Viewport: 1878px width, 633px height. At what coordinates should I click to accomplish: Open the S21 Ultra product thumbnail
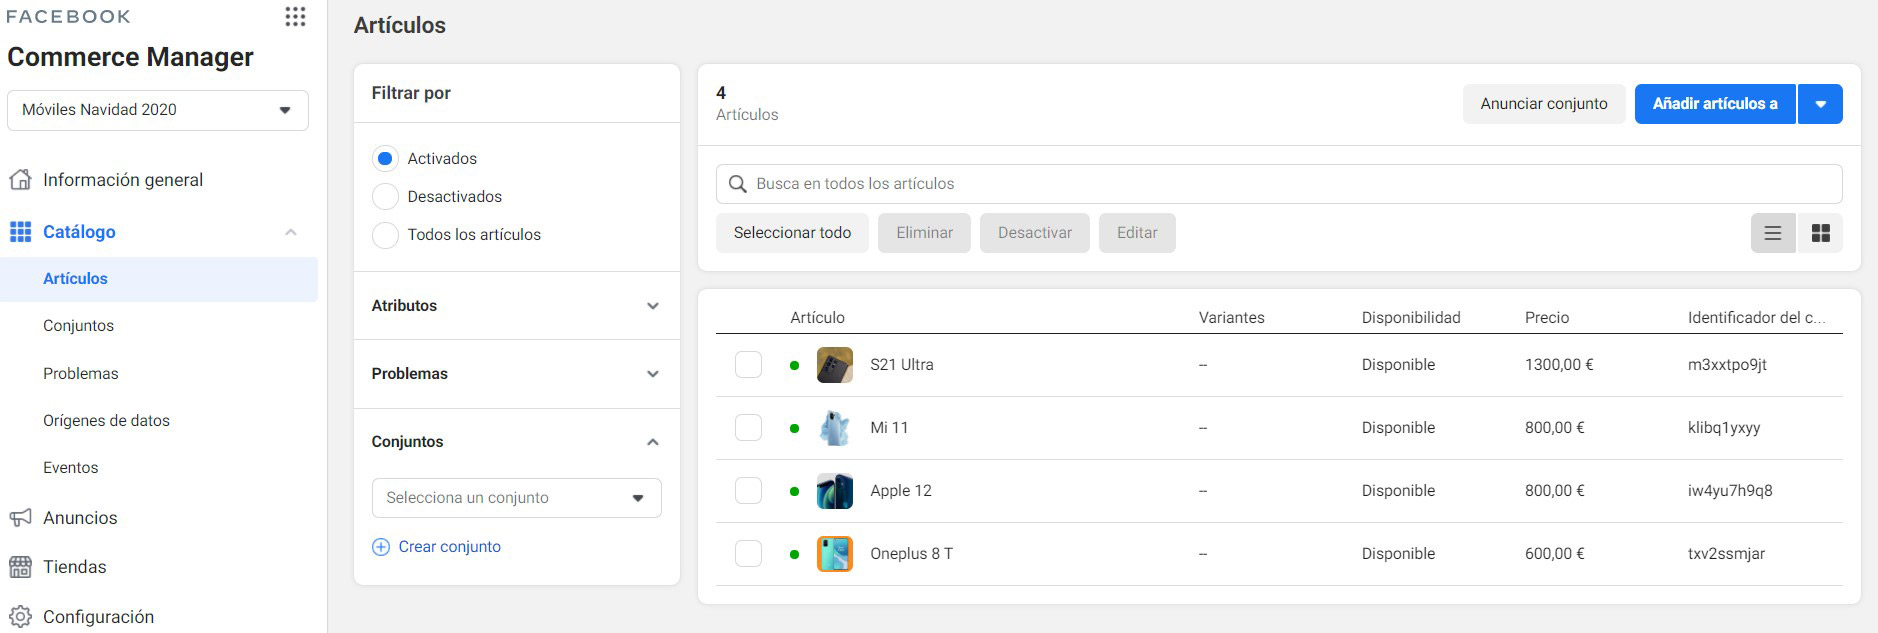point(835,365)
